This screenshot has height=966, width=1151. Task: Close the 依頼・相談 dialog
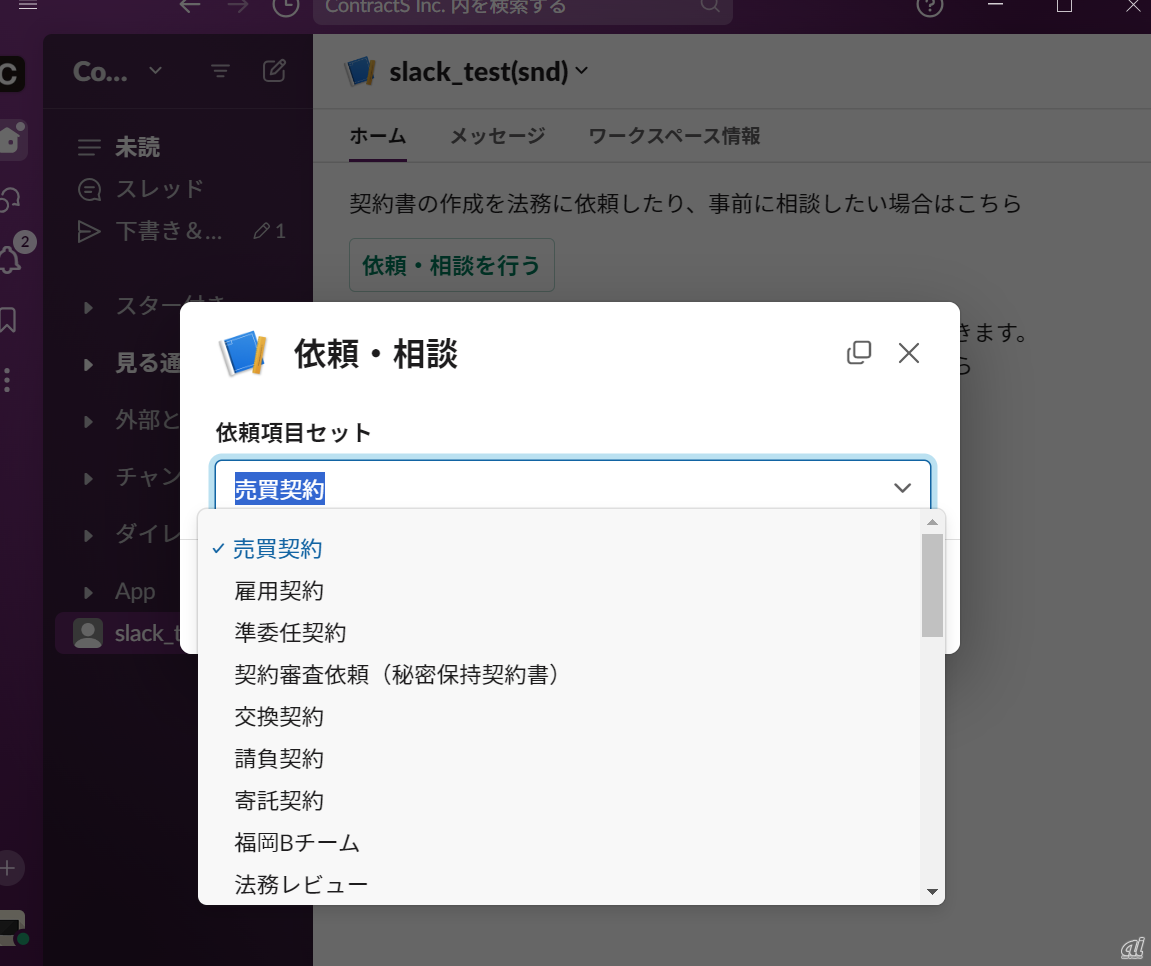tap(909, 353)
